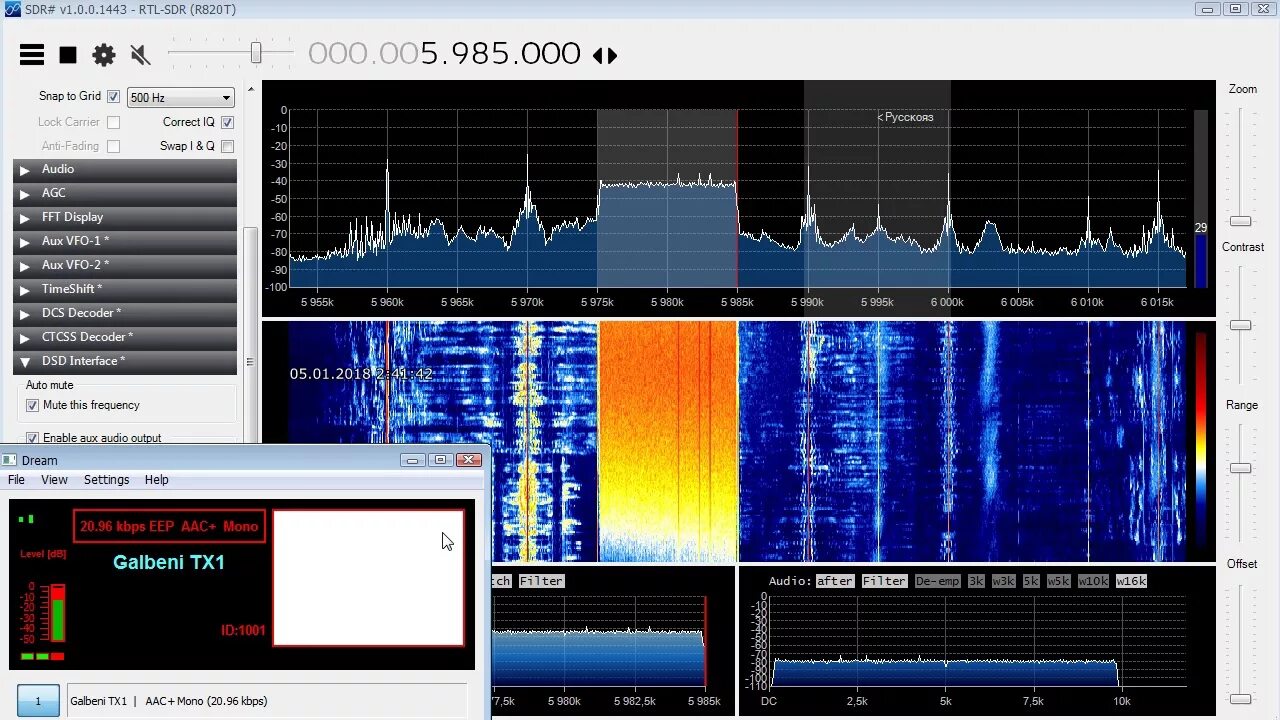Enable the Anti-Fading checkbox
This screenshot has width=1280, height=720.
point(113,146)
